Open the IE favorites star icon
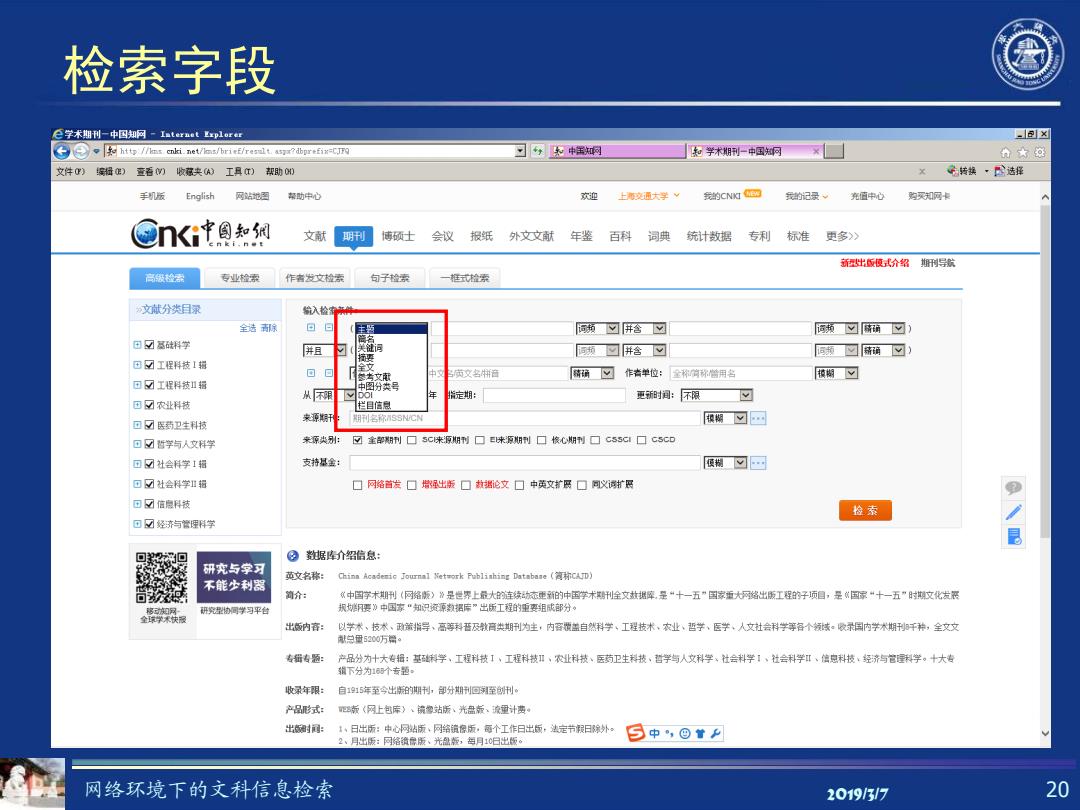Image resolution: width=1080 pixels, height=810 pixels. pos(1022,152)
